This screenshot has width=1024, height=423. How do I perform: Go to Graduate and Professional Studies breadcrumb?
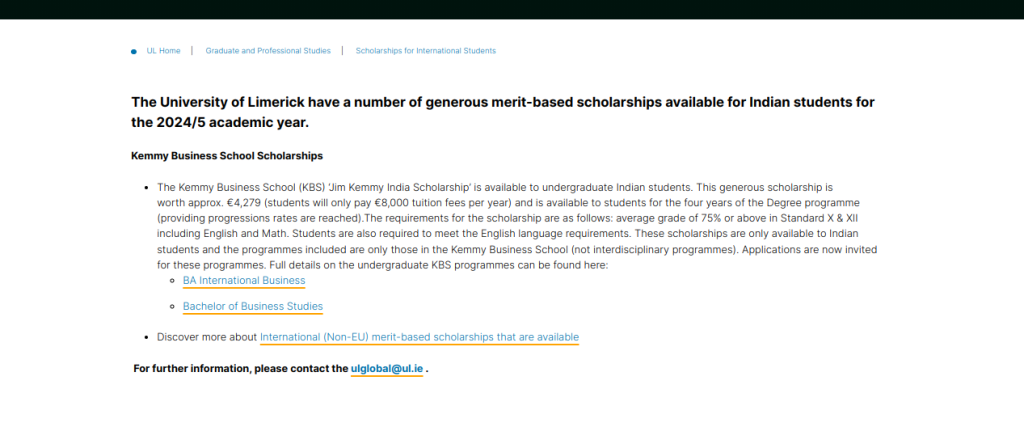pos(267,51)
